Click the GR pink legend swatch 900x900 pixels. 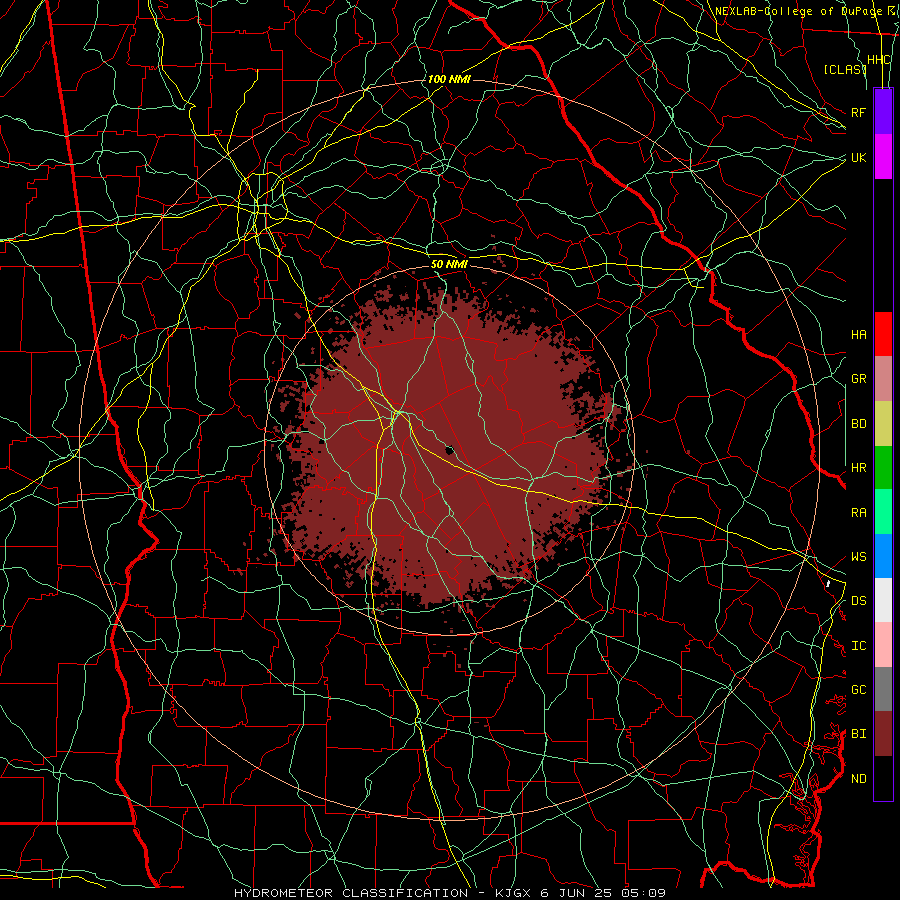(883, 379)
